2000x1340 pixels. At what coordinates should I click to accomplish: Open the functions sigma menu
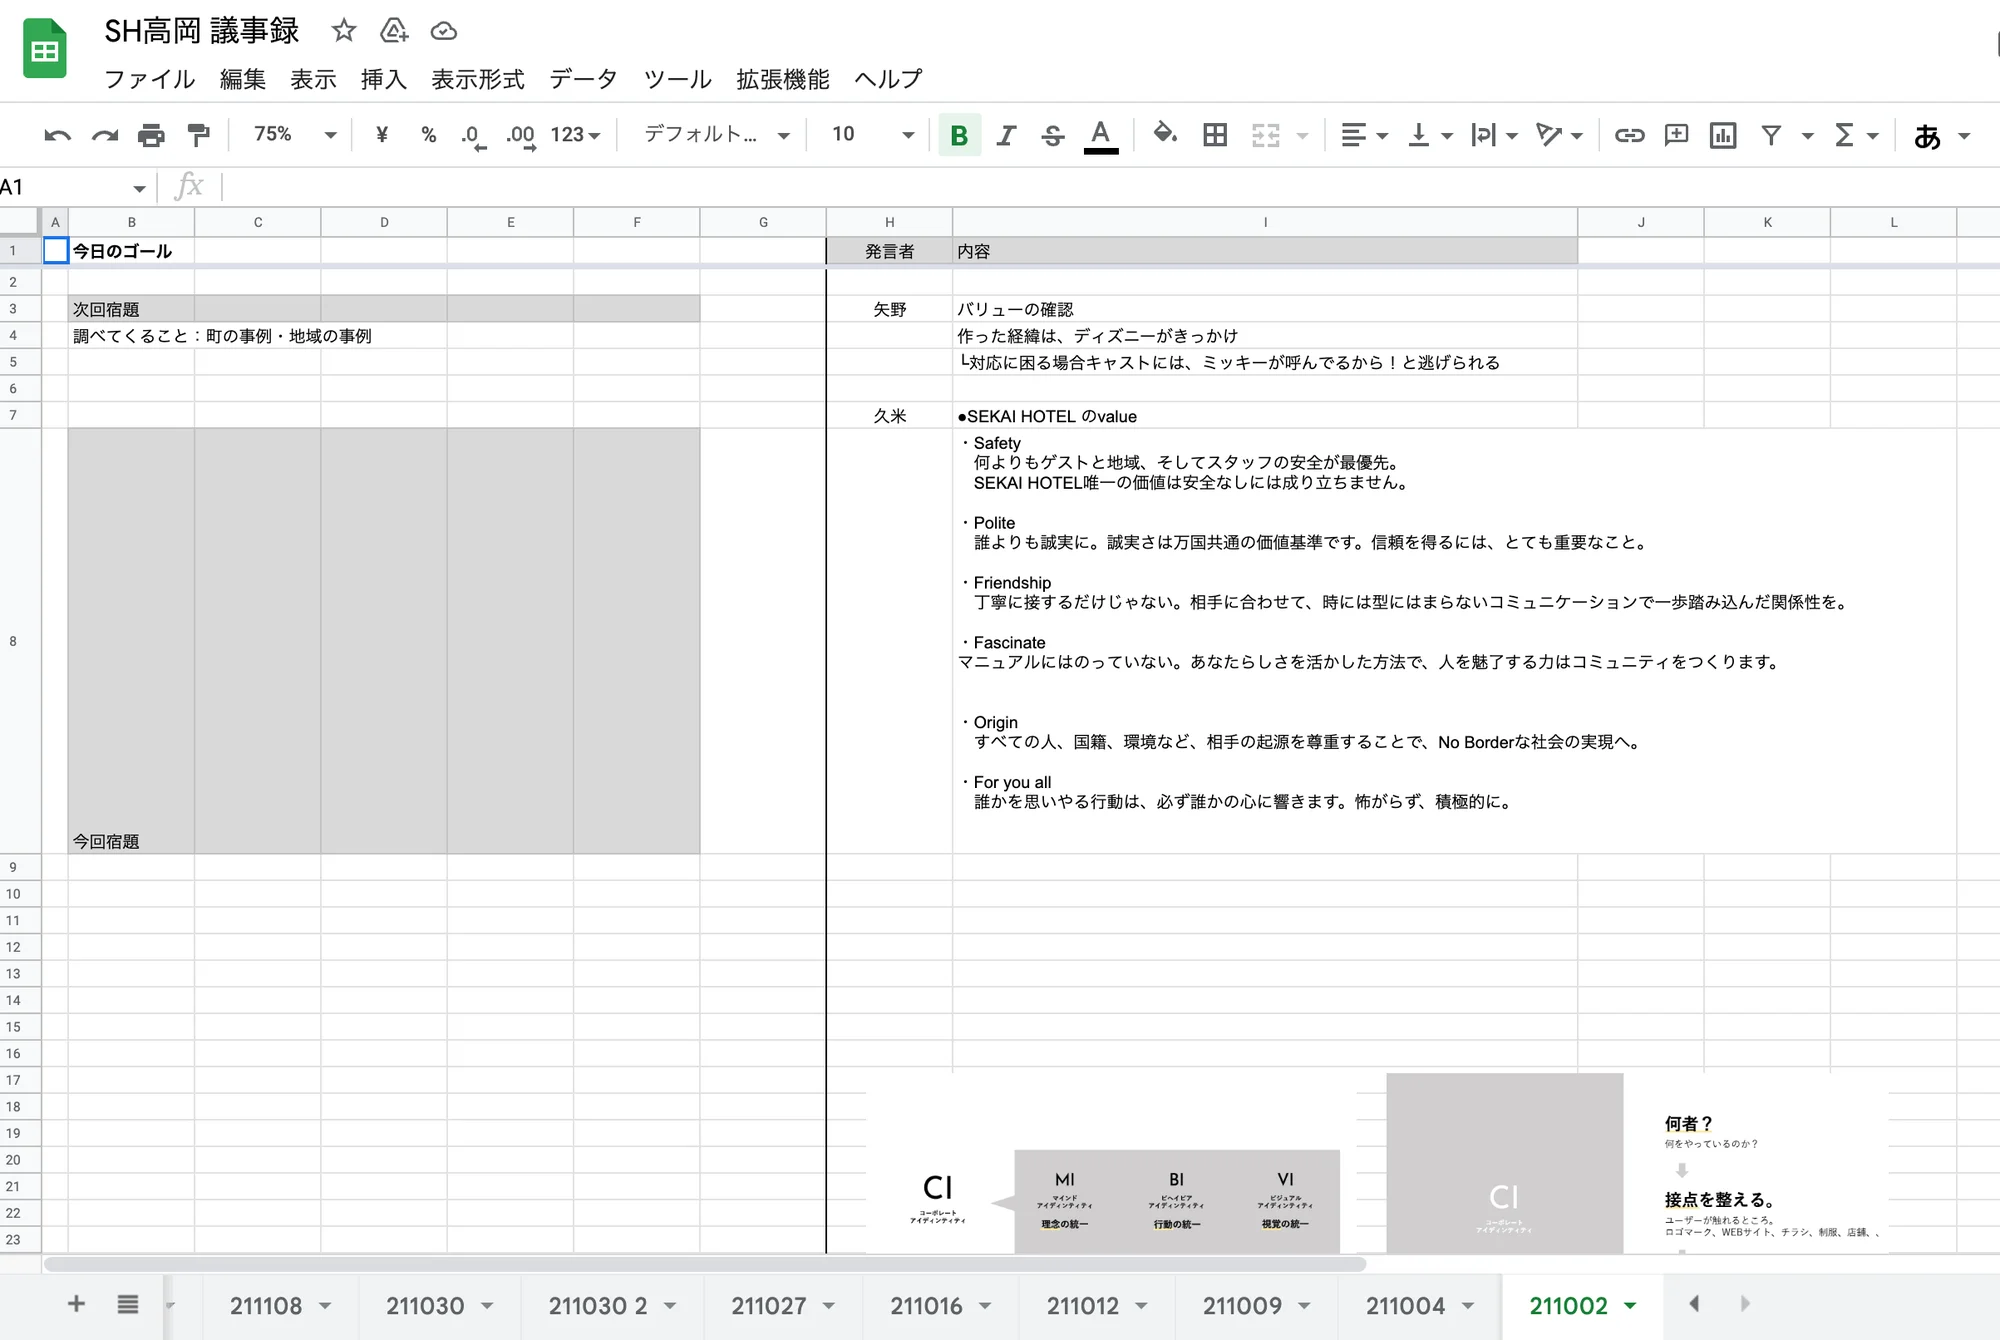1855,135
